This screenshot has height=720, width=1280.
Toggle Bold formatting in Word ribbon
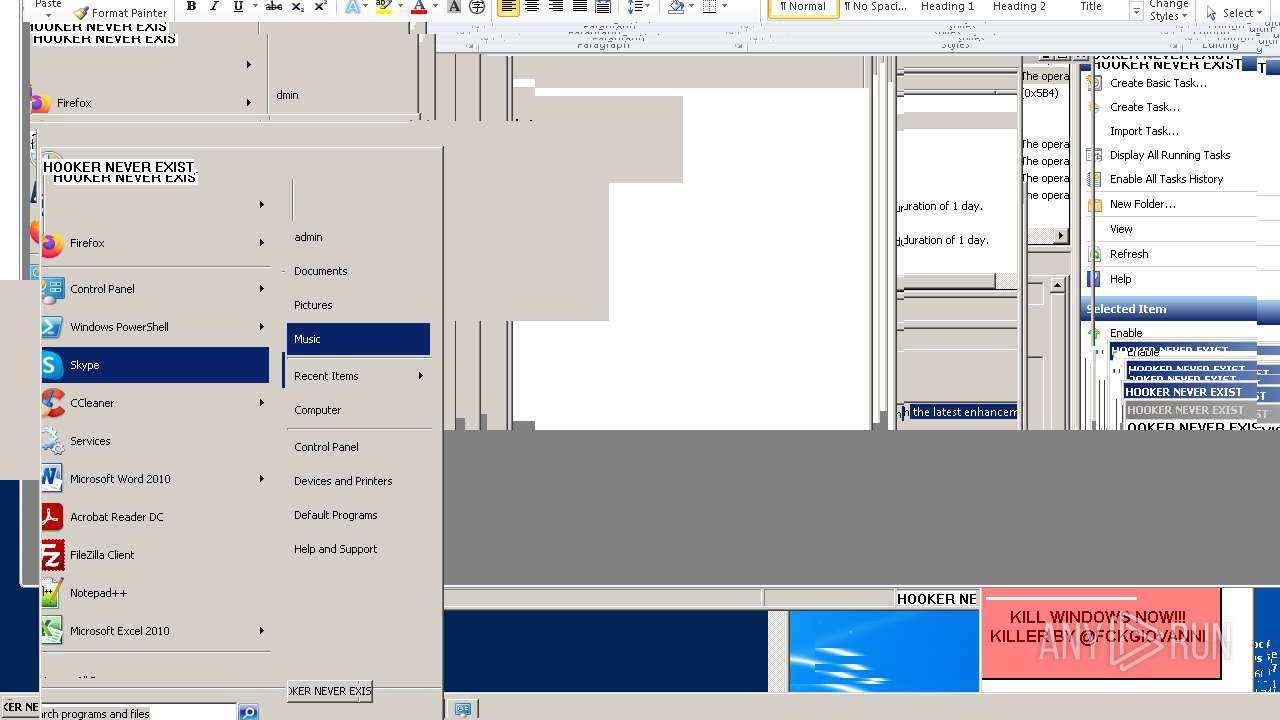pyautogui.click(x=191, y=6)
